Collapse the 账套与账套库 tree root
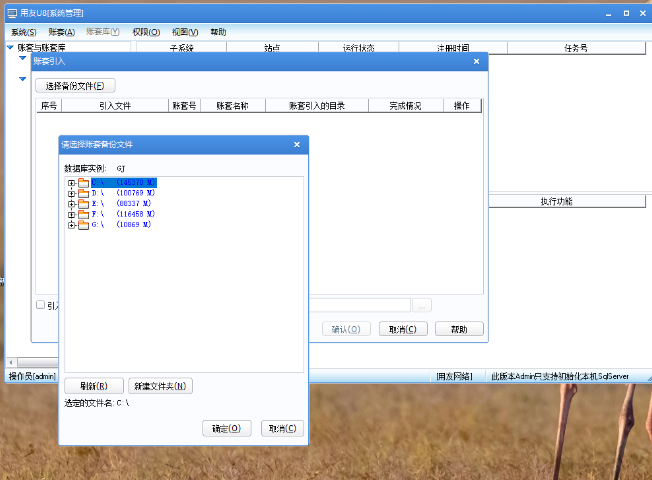This screenshot has height=480, width=652. 10,47
